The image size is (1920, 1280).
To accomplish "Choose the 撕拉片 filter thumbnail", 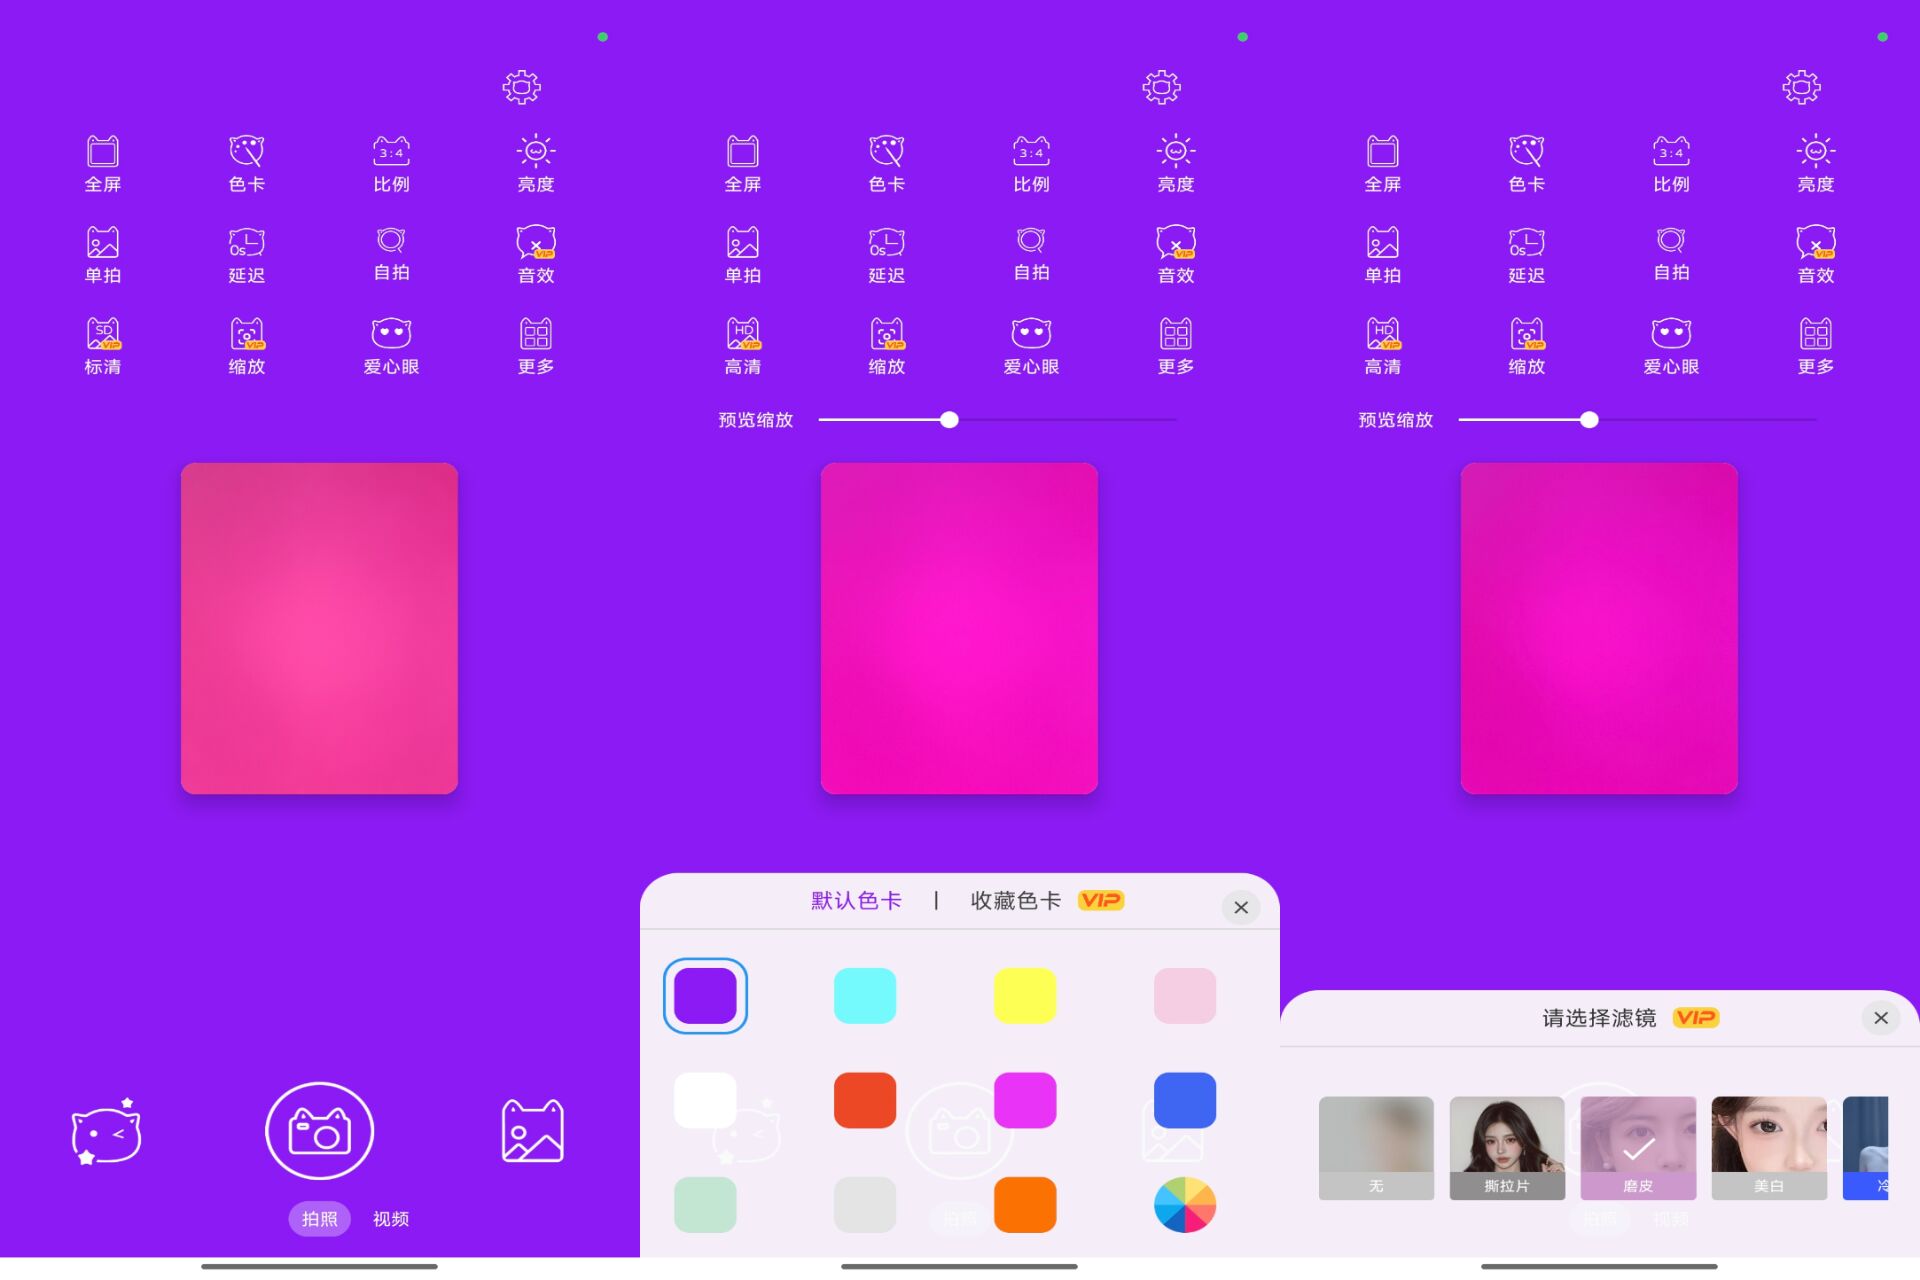I will tap(1506, 1147).
